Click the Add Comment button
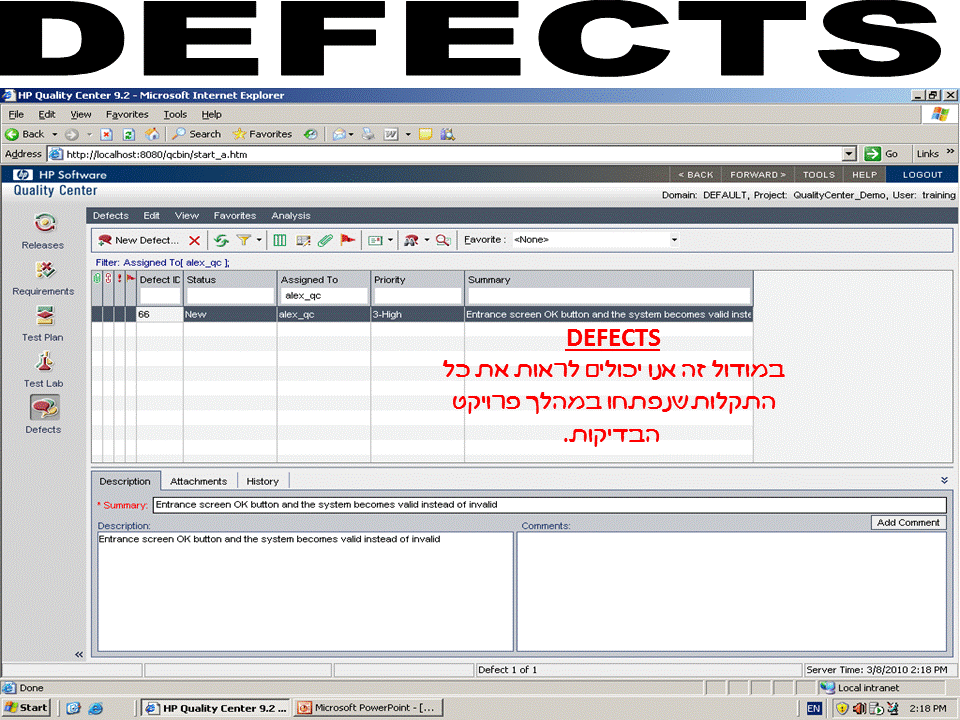Image resolution: width=960 pixels, height=720 pixels. [x=908, y=523]
